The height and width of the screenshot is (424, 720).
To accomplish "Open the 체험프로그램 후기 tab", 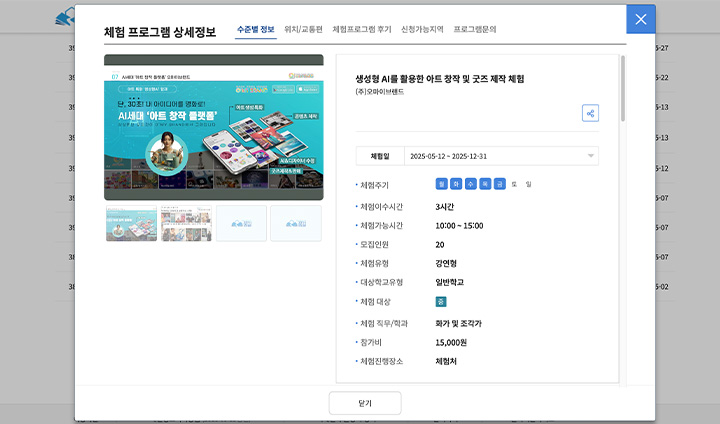I will (361, 30).
